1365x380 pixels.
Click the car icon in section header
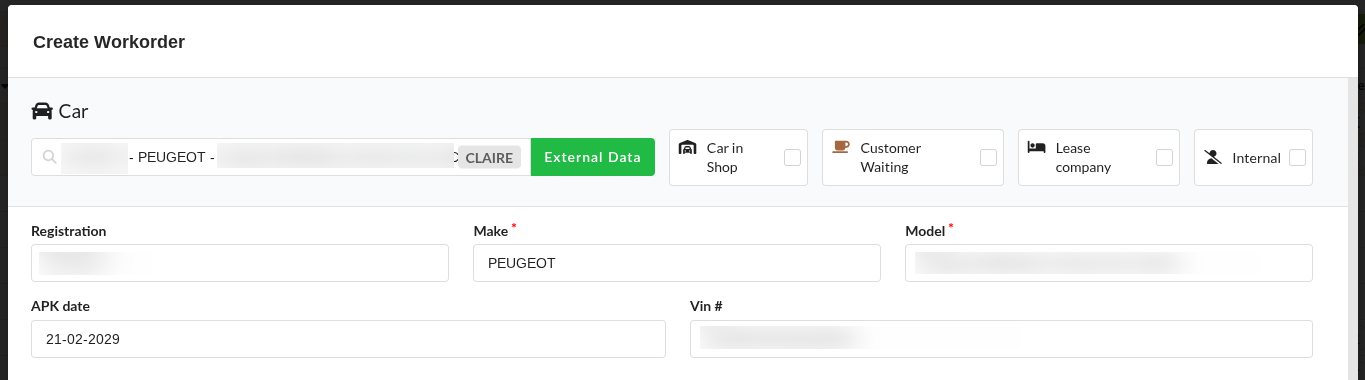pyautogui.click(x=42, y=111)
